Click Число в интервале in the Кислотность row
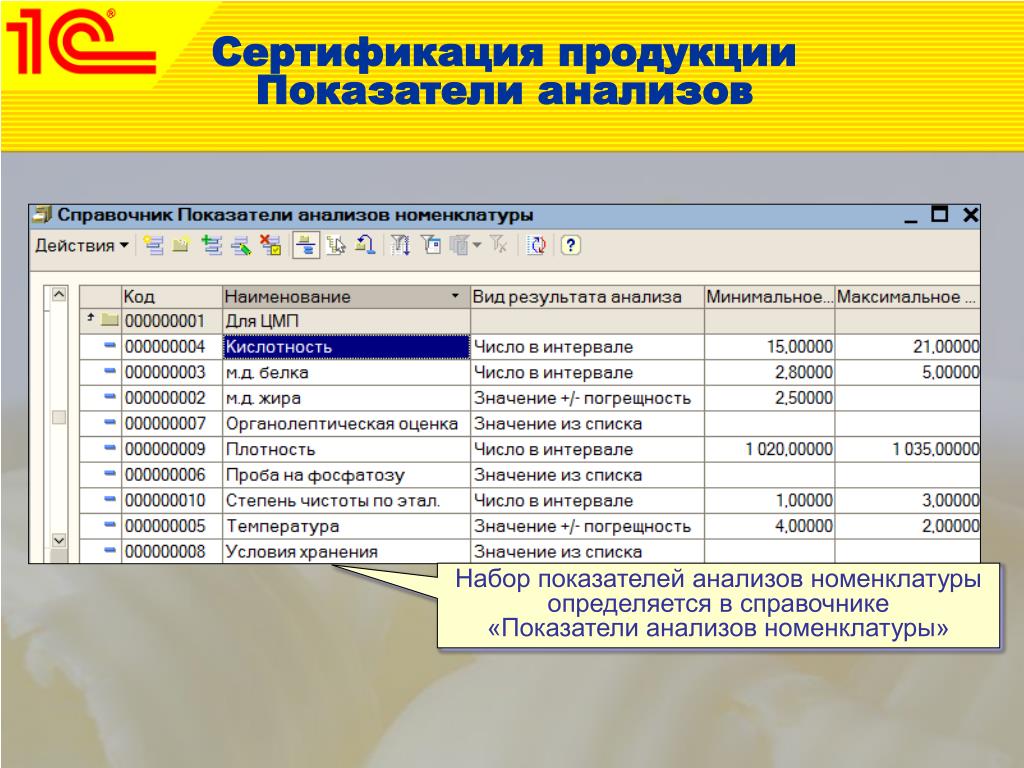Screen dimensions: 1024x768 click(x=553, y=347)
